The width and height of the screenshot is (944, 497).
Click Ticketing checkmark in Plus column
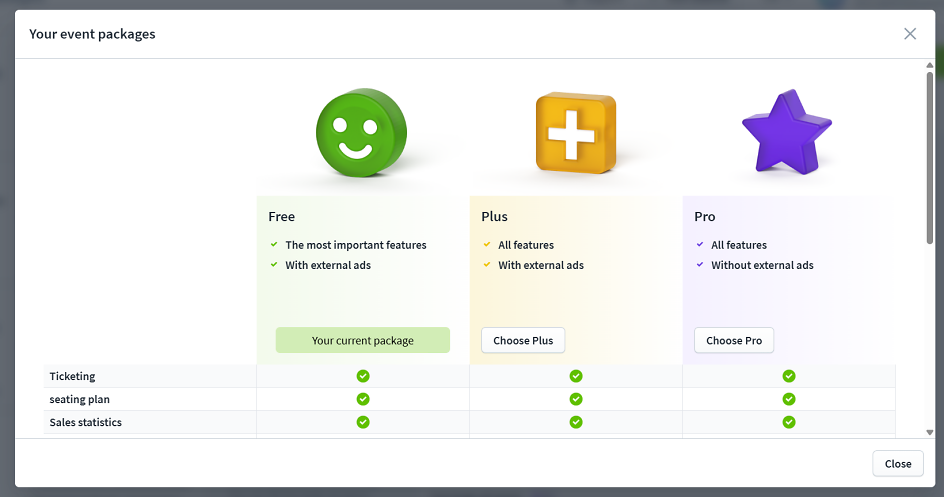576,376
